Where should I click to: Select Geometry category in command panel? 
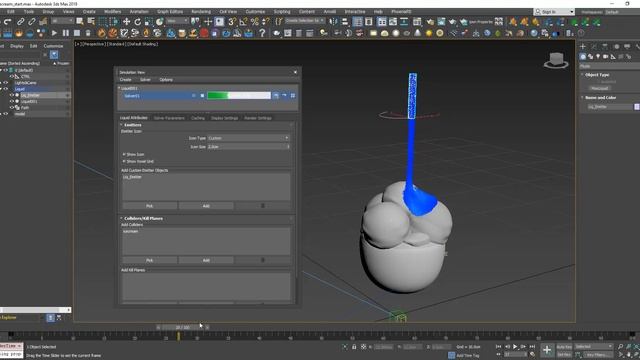[x=583, y=57]
